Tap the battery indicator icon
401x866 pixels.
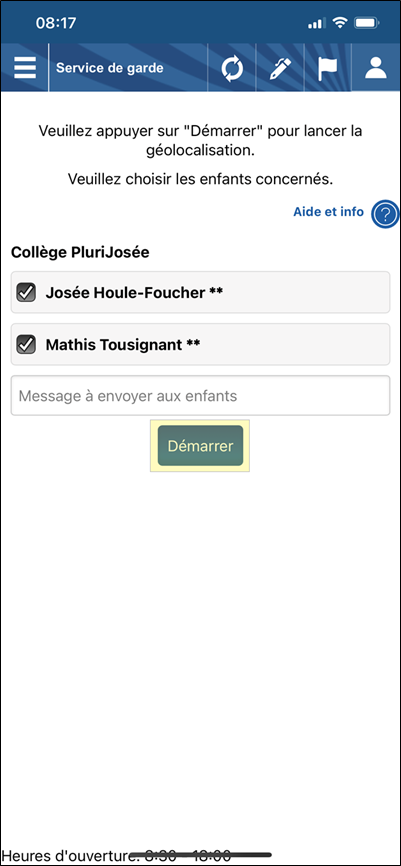366,23
